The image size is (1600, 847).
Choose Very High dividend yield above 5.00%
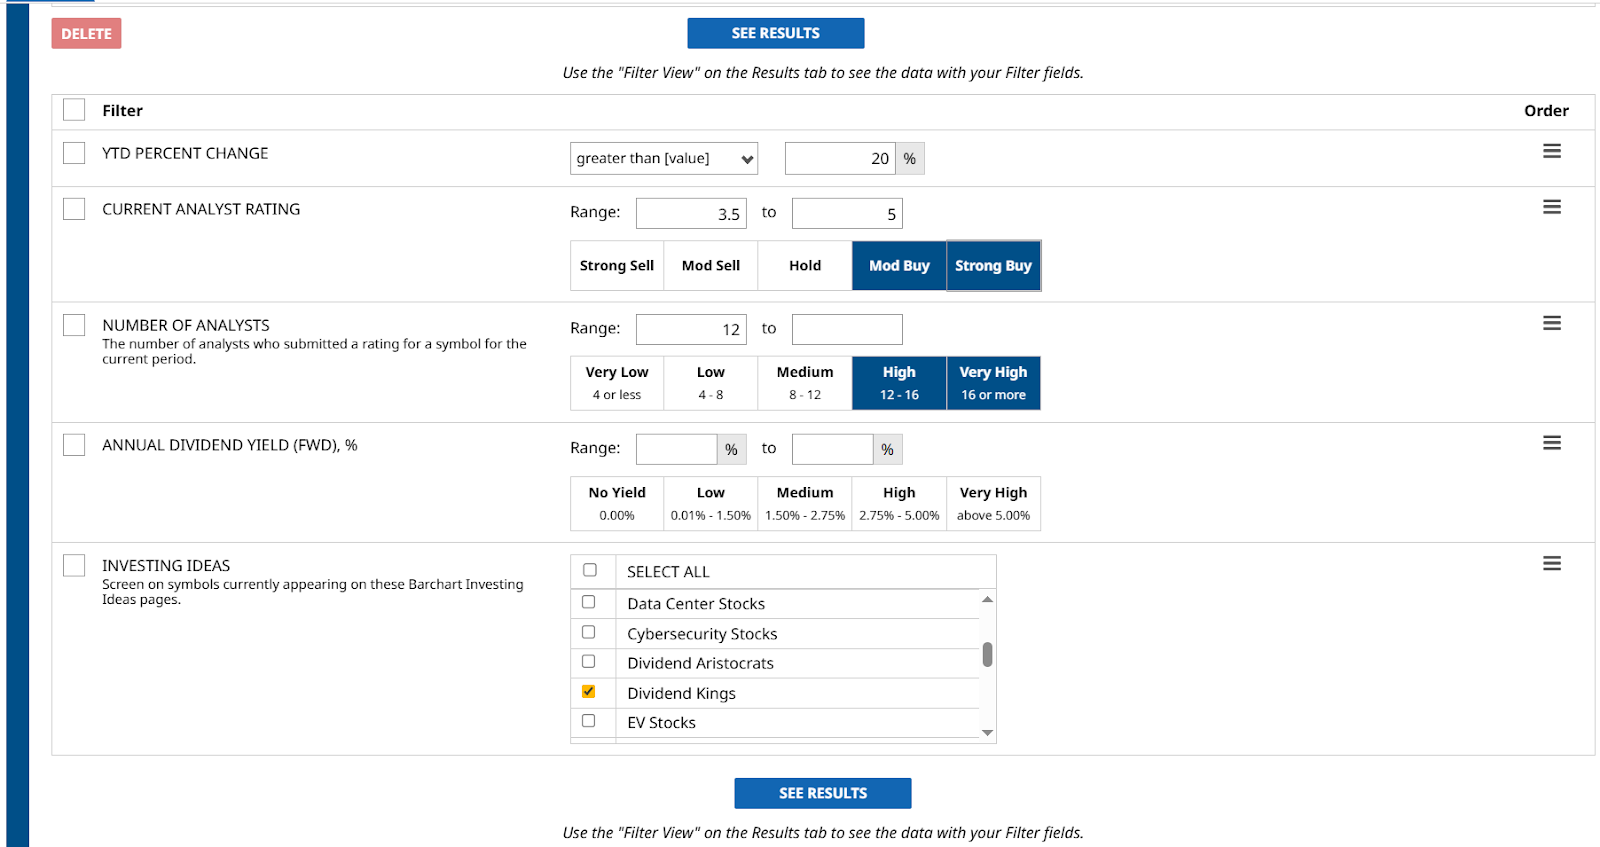(x=993, y=503)
